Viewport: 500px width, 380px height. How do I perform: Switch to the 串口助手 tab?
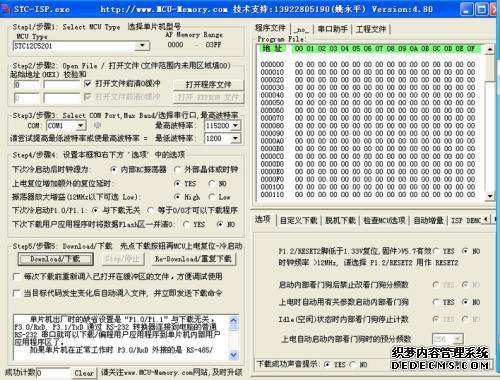pos(332,29)
